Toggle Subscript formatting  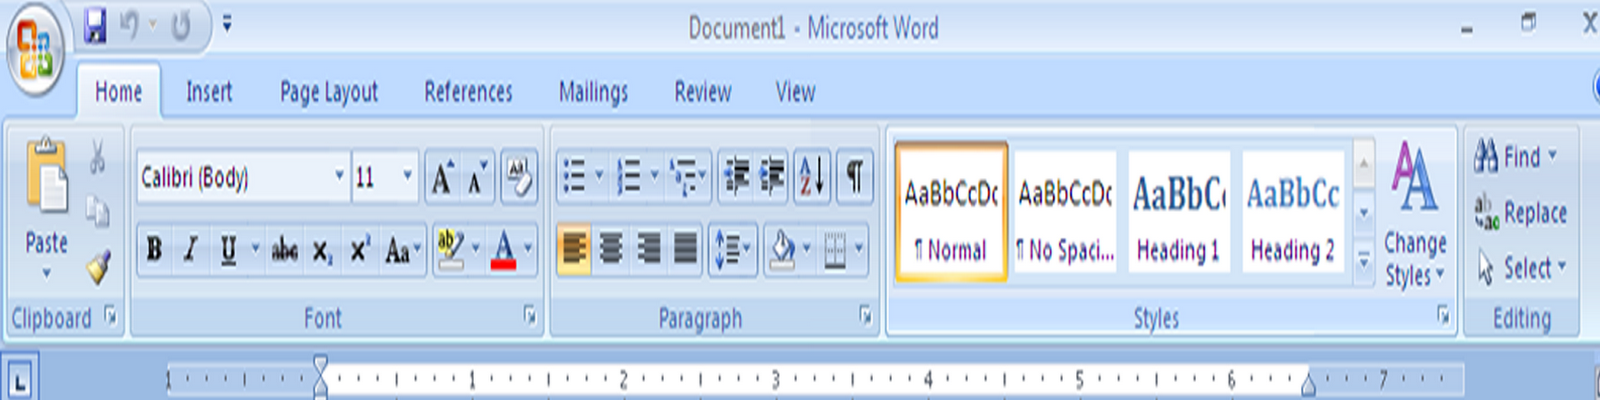pyautogui.click(x=321, y=249)
